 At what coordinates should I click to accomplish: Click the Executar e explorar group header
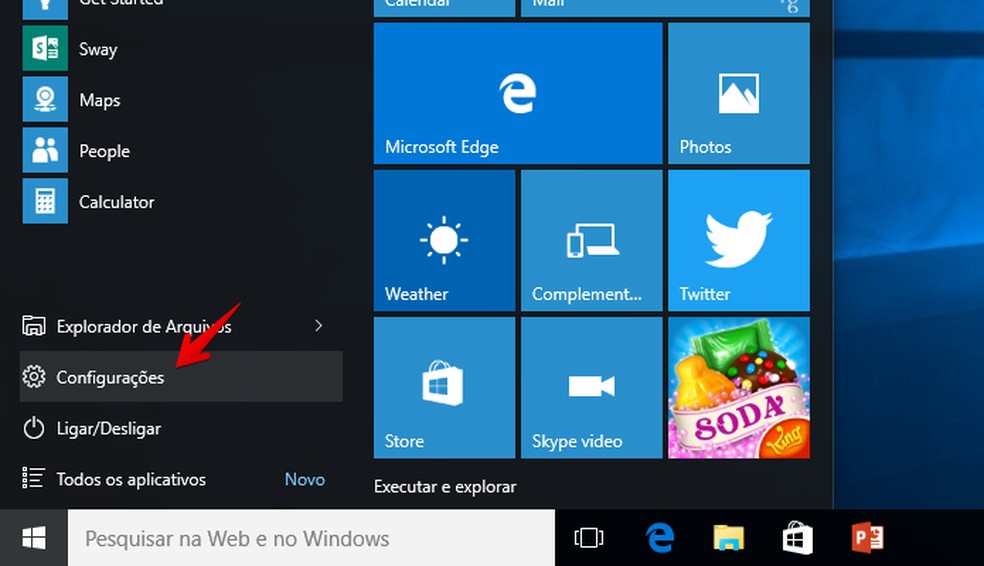[x=445, y=486]
